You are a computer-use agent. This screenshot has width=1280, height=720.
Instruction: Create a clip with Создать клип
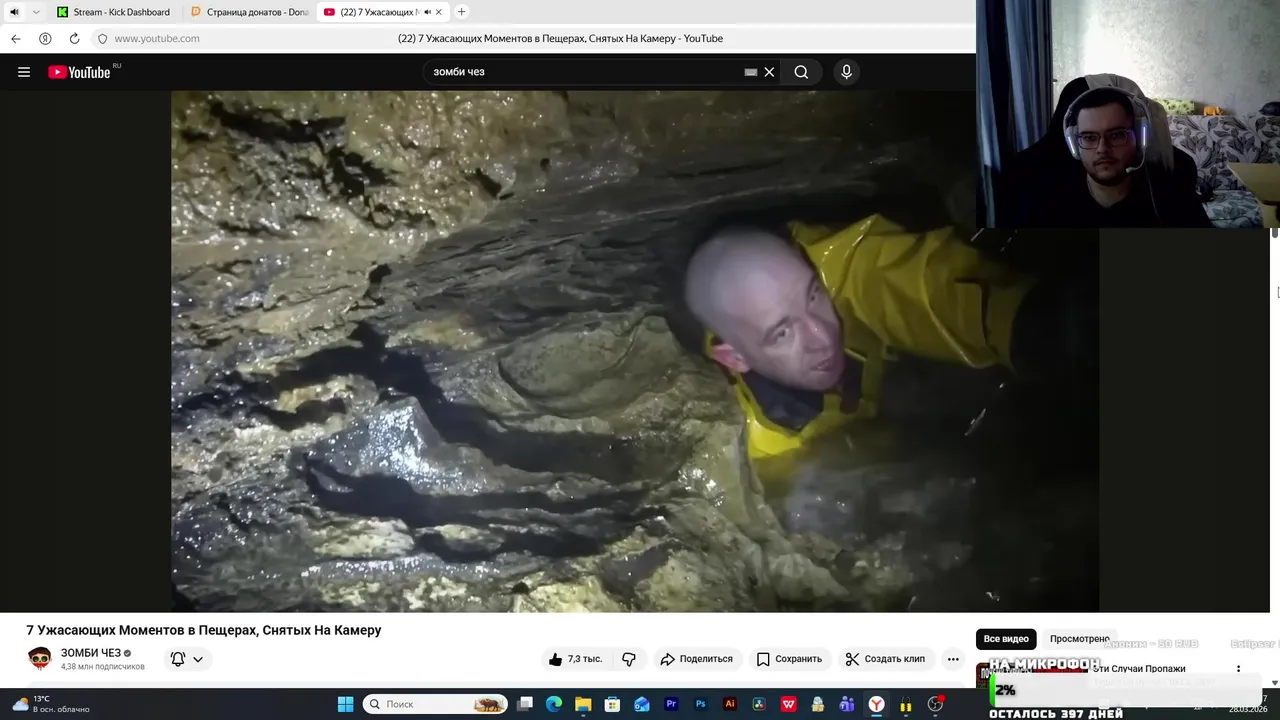click(x=885, y=659)
